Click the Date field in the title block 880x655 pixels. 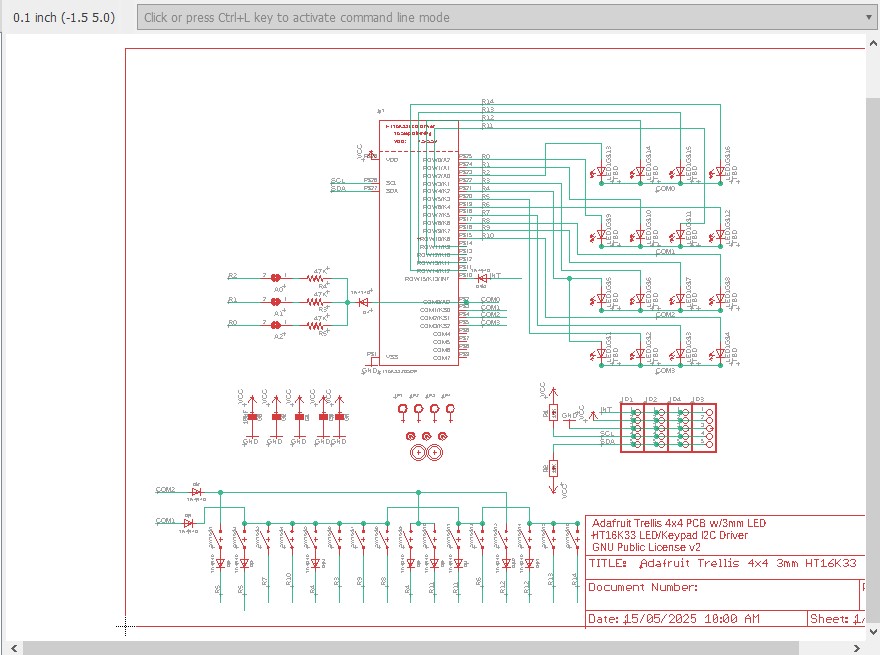(x=673, y=619)
